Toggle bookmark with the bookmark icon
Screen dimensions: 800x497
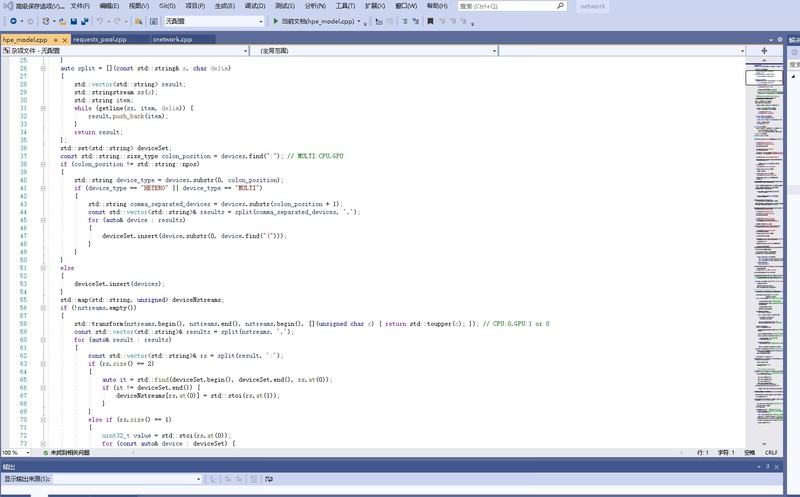tap(430, 21)
